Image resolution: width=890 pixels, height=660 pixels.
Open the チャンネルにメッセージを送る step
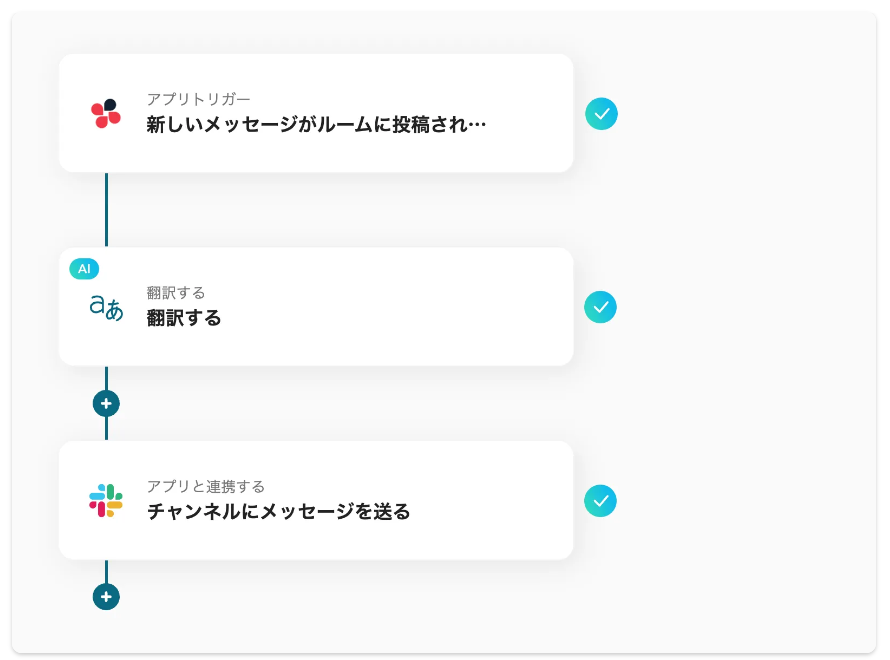point(278,511)
